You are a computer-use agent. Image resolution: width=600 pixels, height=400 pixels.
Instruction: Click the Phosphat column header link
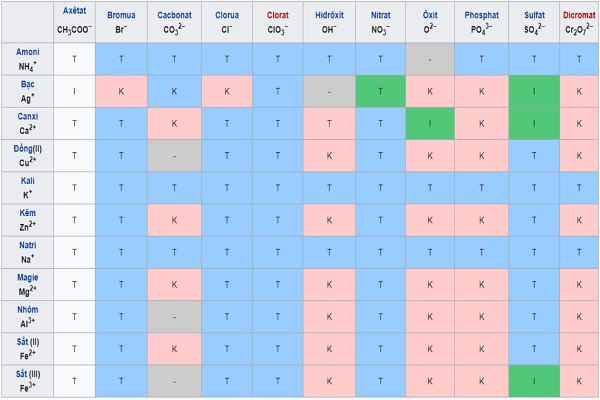(x=482, y=17)
